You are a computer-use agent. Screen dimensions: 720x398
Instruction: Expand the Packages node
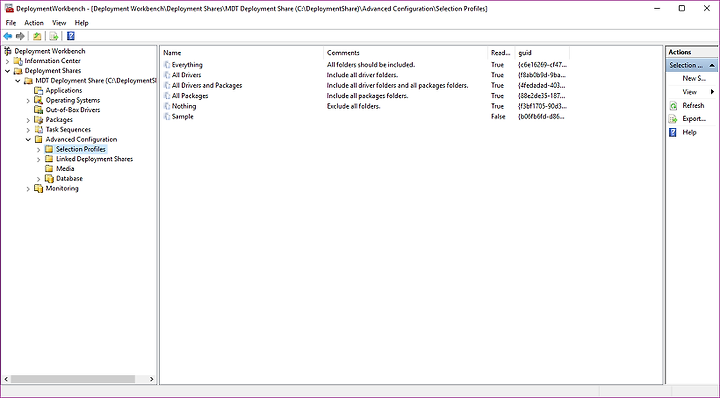click(x=28, y=120)
